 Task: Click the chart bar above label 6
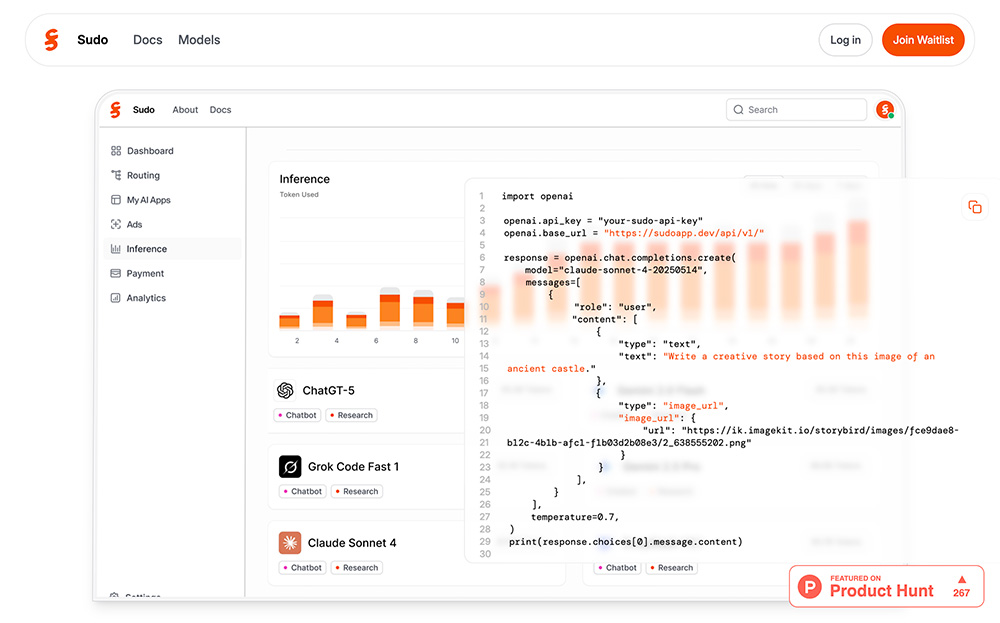[390, 308]
